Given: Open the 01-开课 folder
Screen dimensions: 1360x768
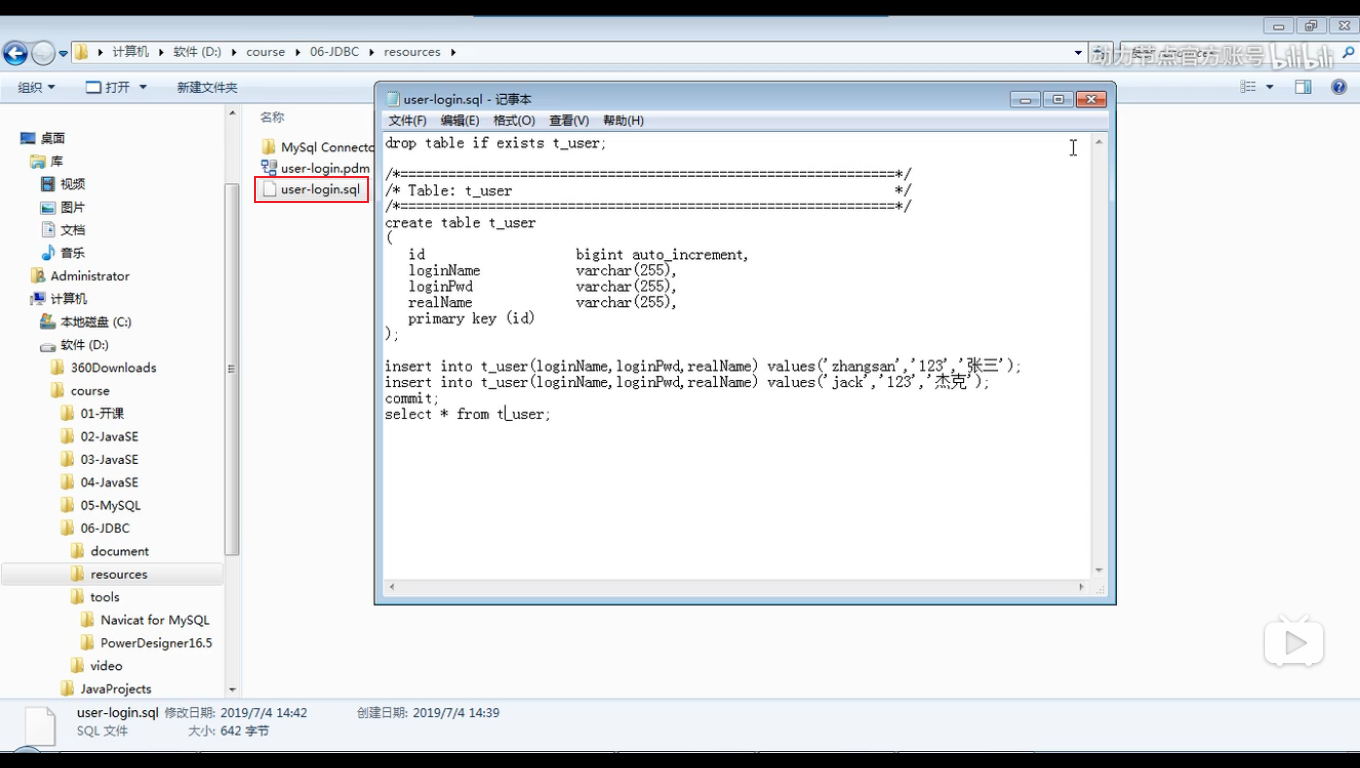Looking at the screenshot, I should point(93,413).
